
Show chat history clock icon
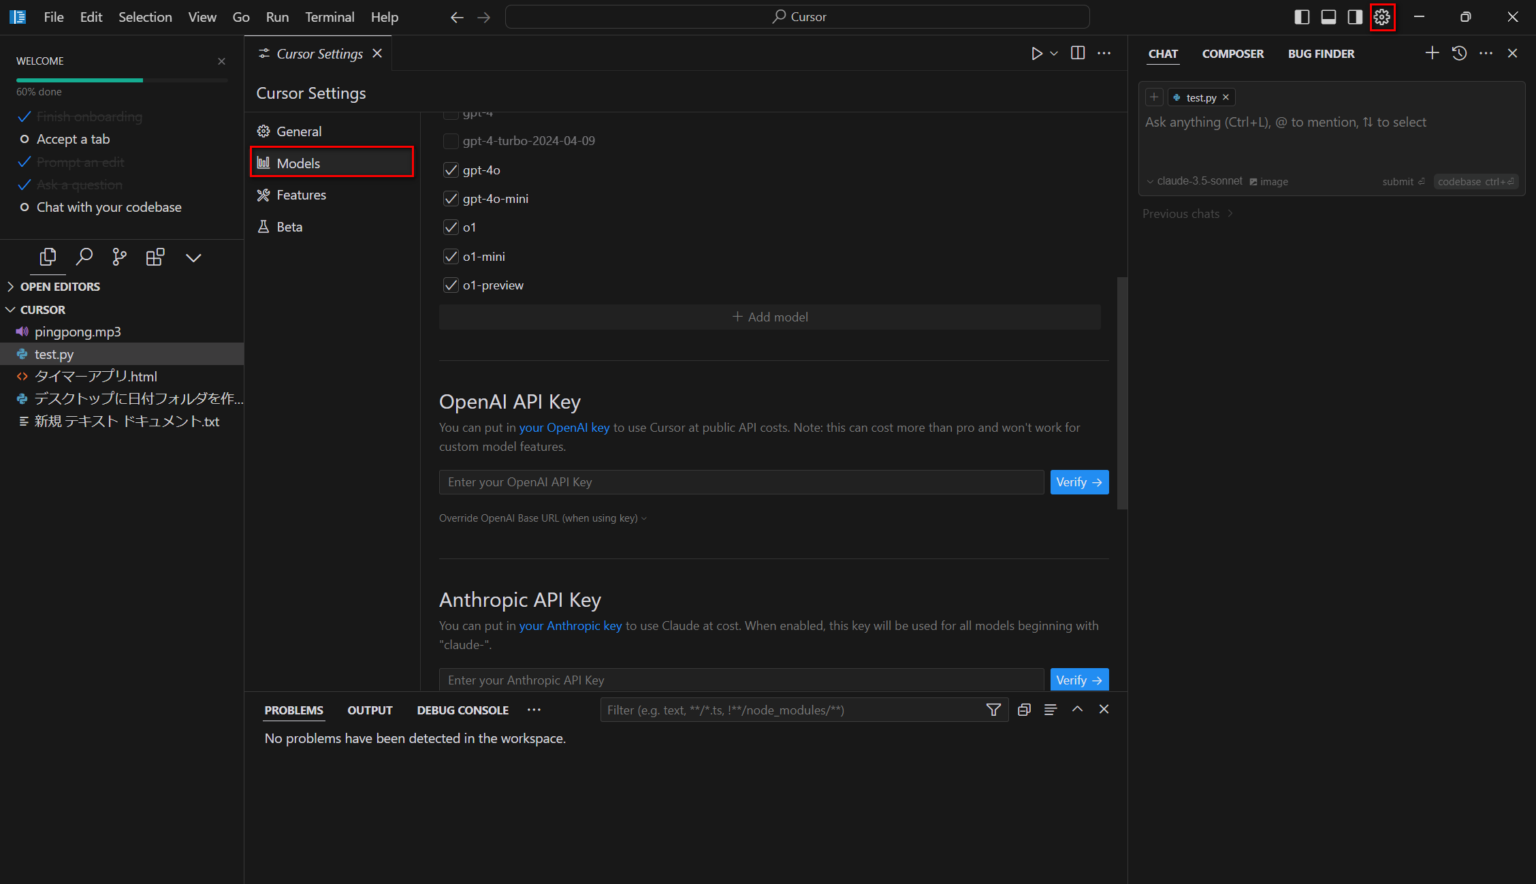coord(1459,53)
